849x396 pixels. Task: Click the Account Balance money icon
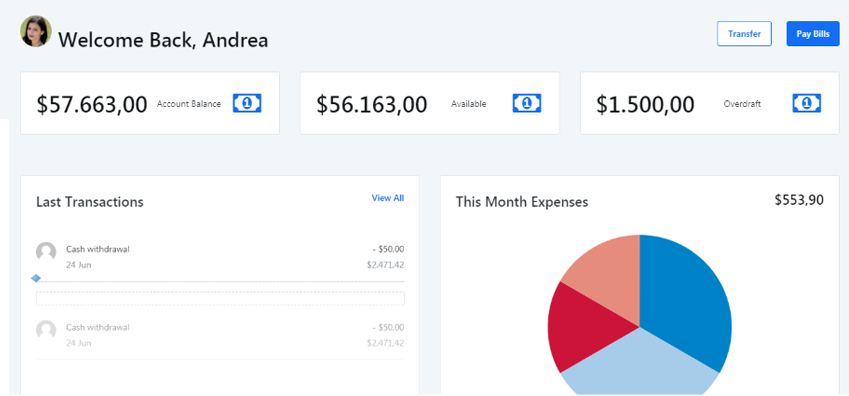[247, 103]
